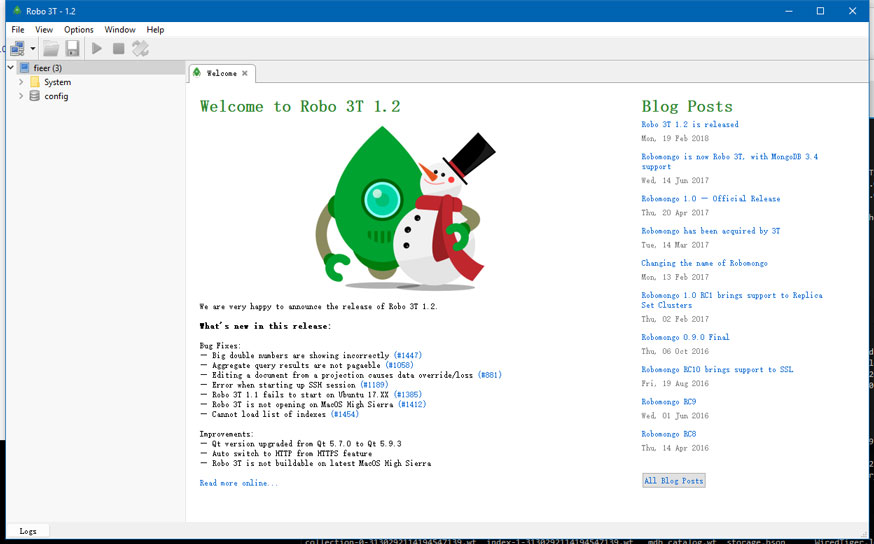Open the Read more online link
Viewport: 874px width, 544px height.
pyautogui.click(x=239, y=483)
